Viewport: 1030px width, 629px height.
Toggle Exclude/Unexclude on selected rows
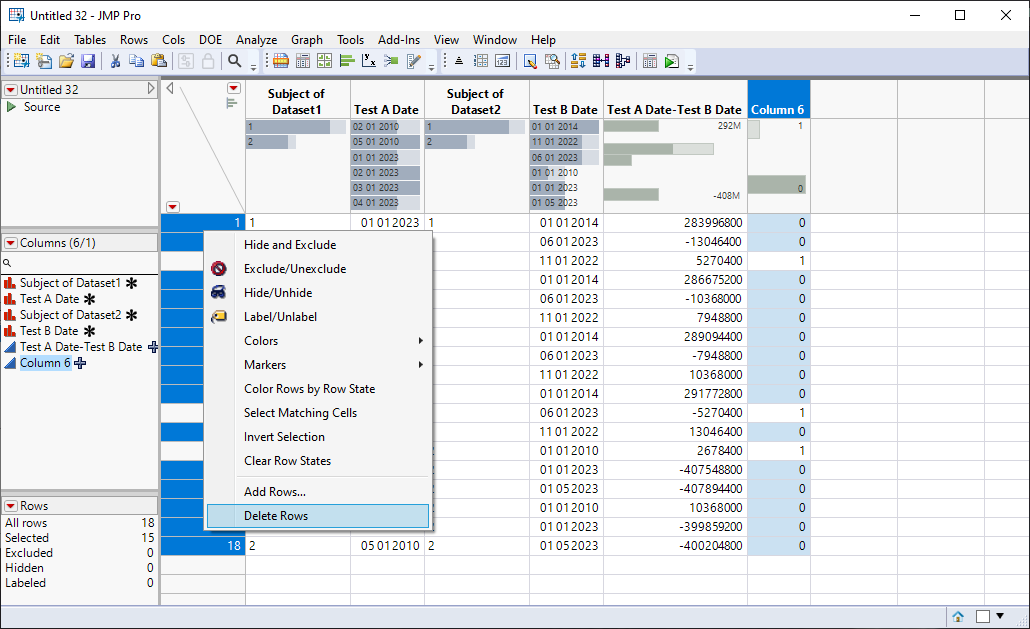(289, 268)
